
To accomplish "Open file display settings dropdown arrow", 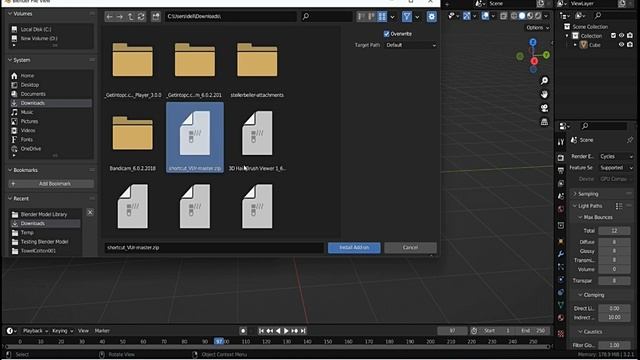I will coord(392,17).
